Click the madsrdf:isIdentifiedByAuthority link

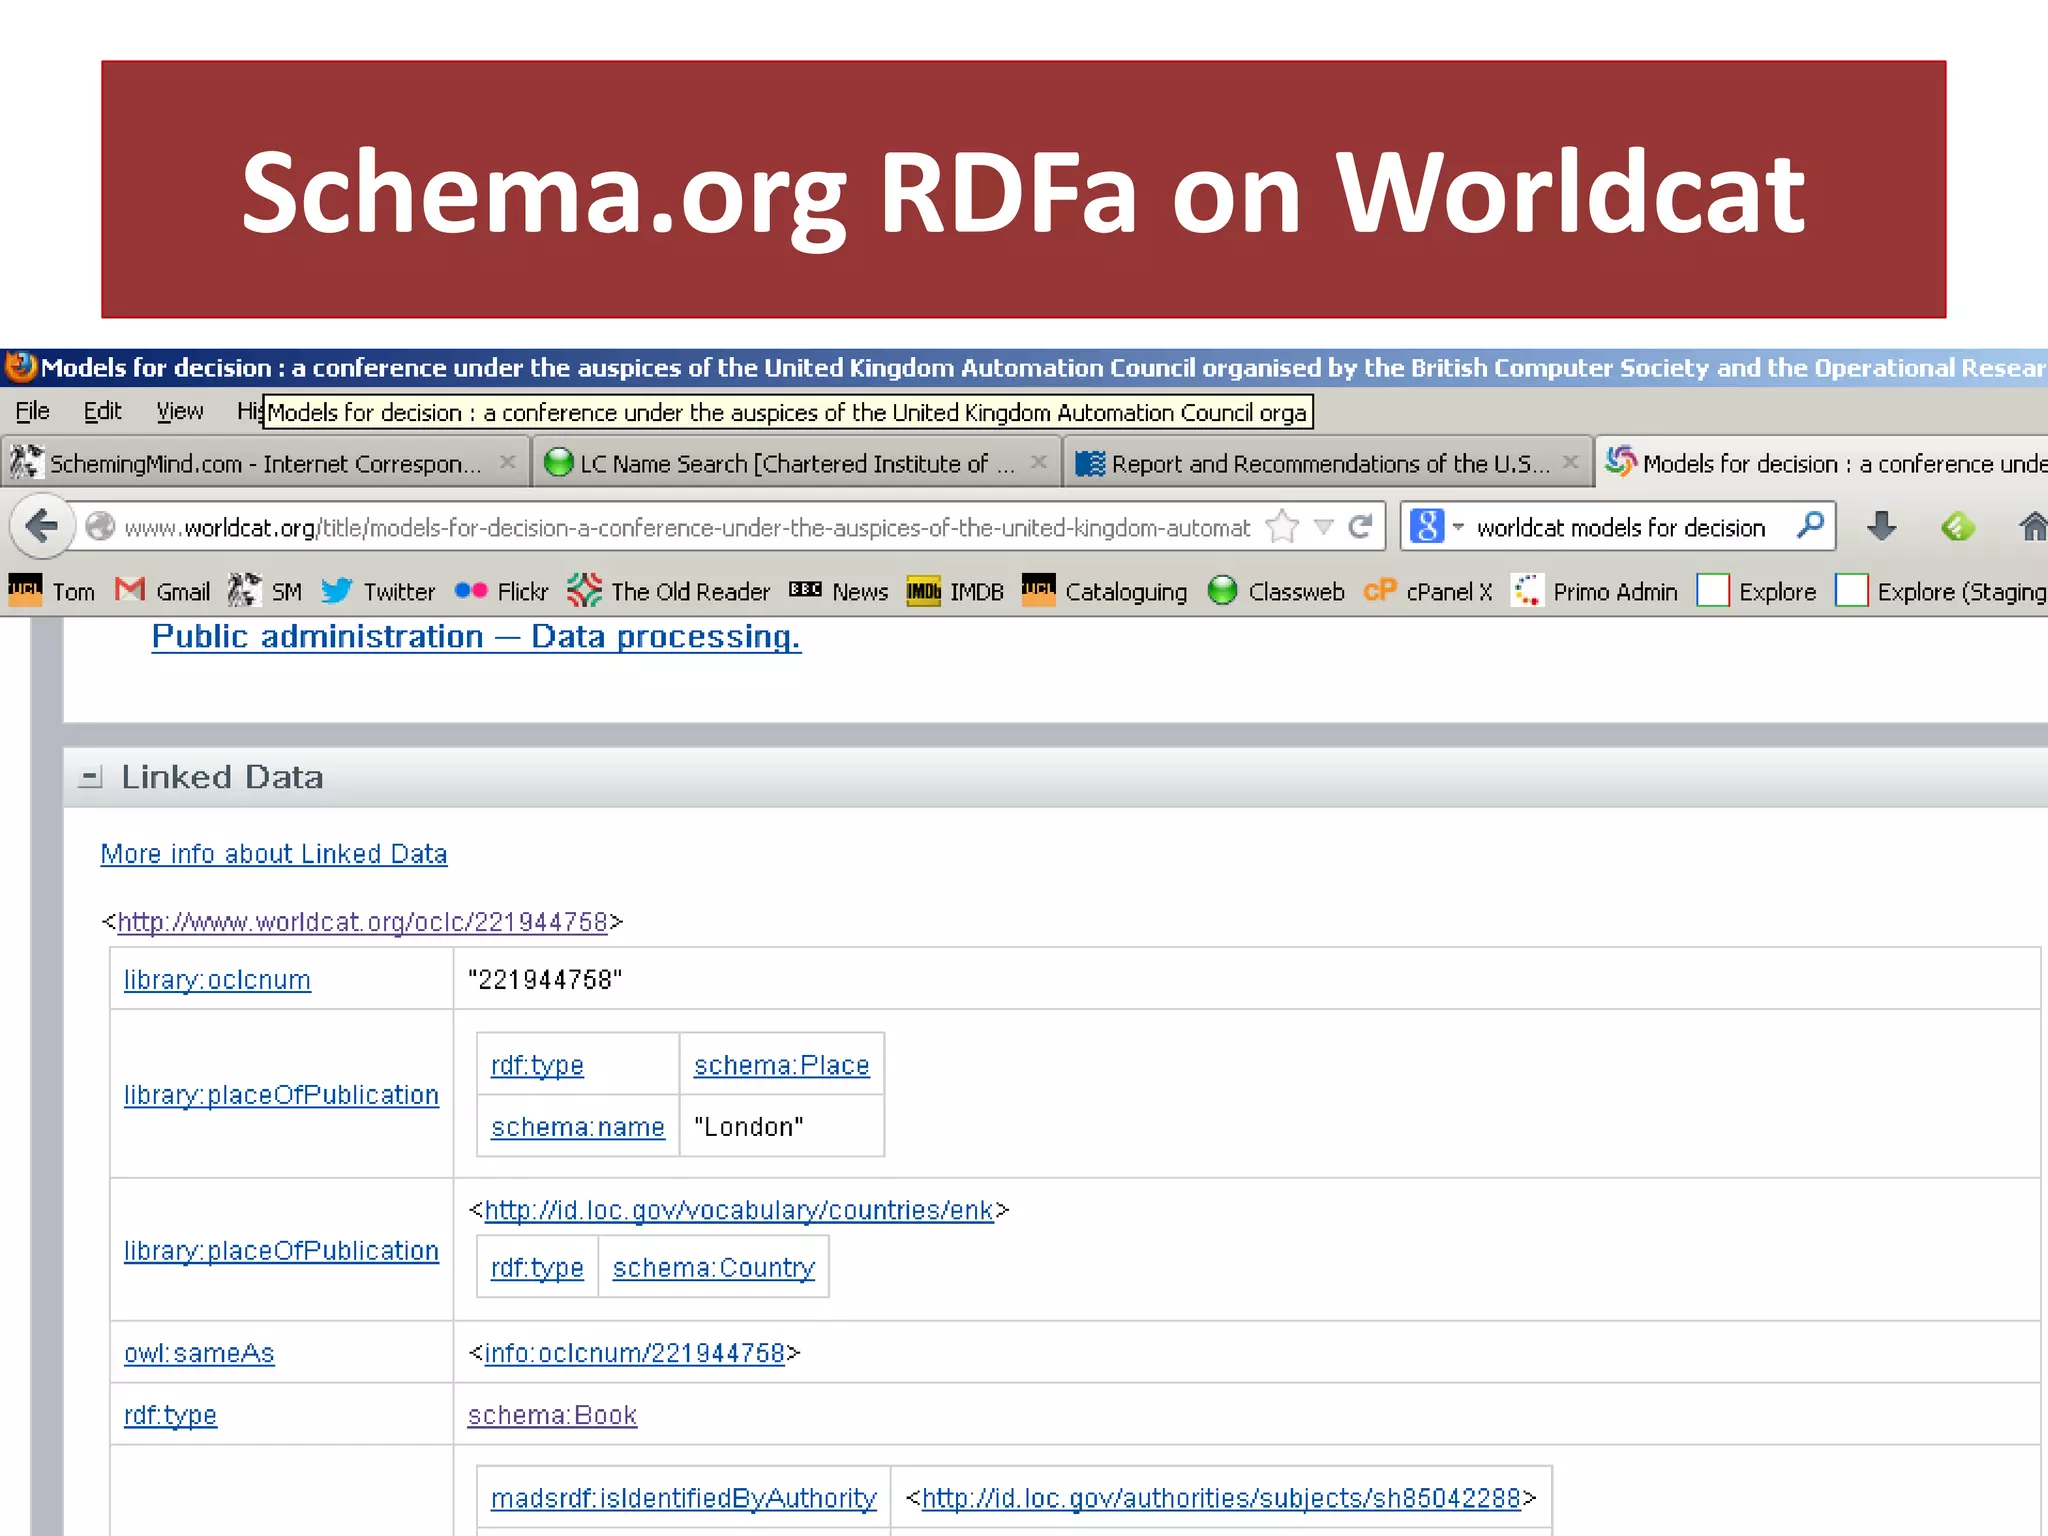tap(684, 1498)
